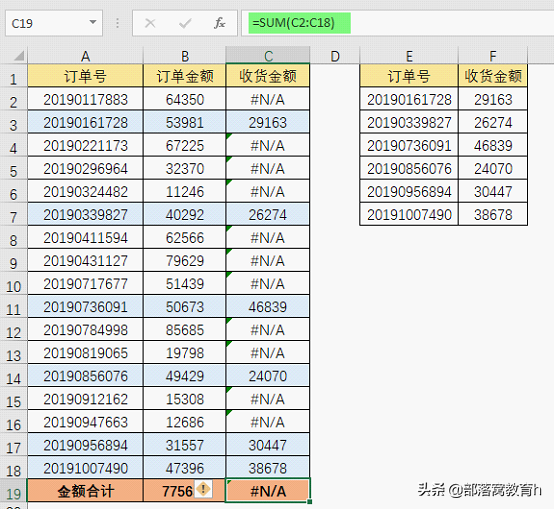The image size is (554, 509).
Task: Select column F header
Action: pos(493,56)
